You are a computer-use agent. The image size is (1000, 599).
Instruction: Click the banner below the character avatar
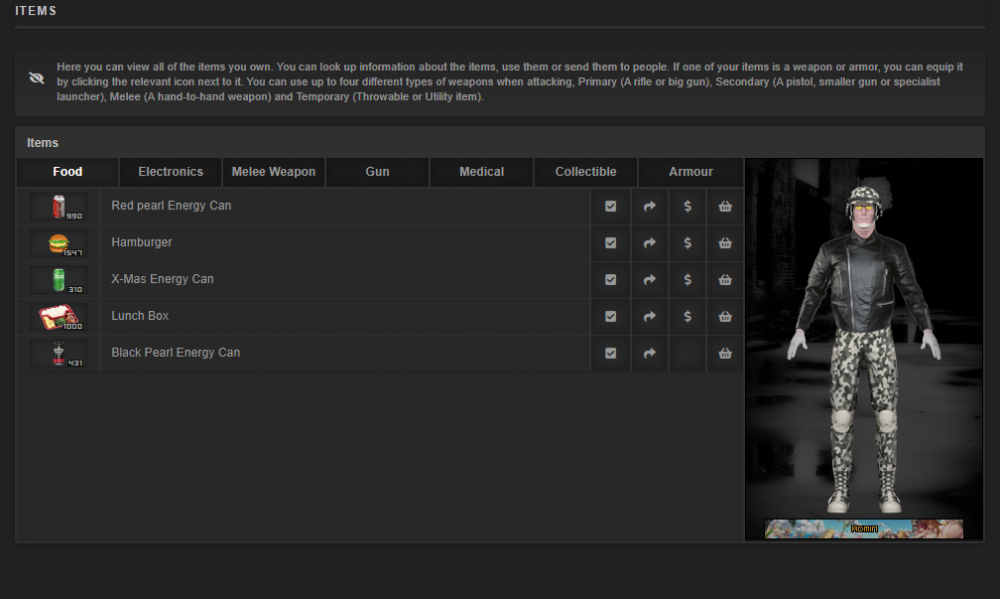coord(864,529)
